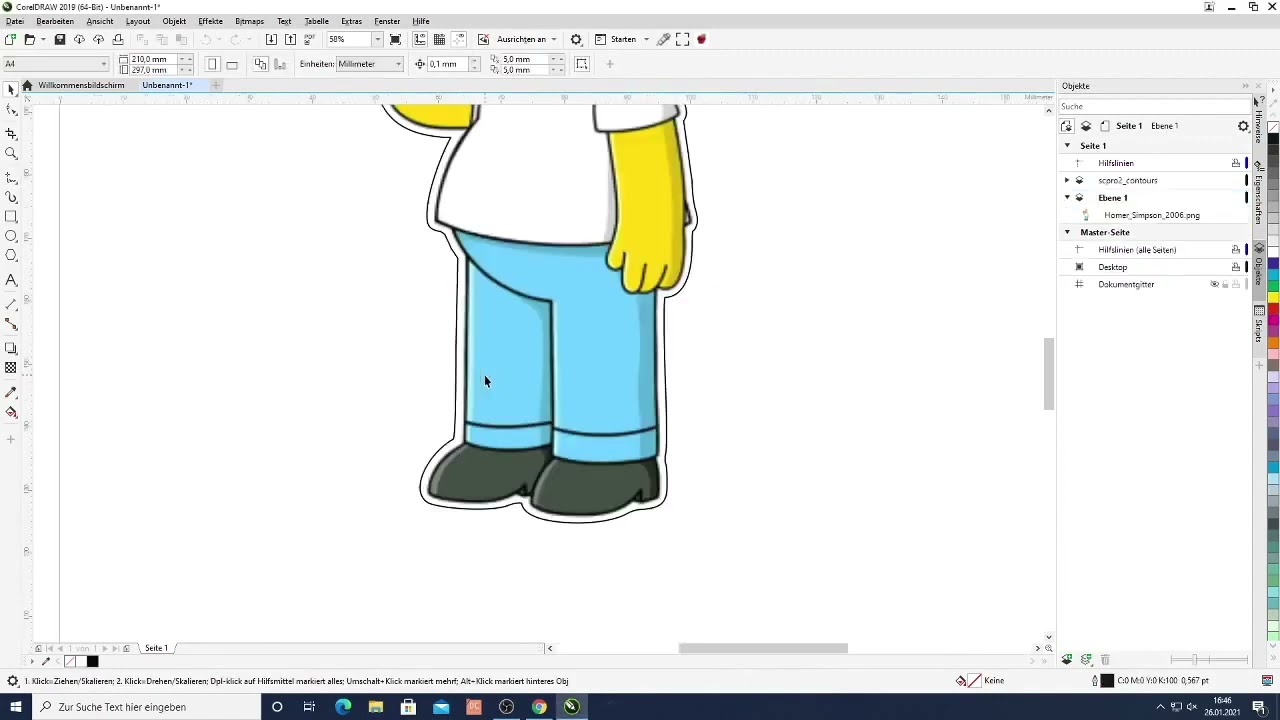Select the Color Eyedropper tool
This screenshot has width=1280, height=720.
(x=11, y=392)
